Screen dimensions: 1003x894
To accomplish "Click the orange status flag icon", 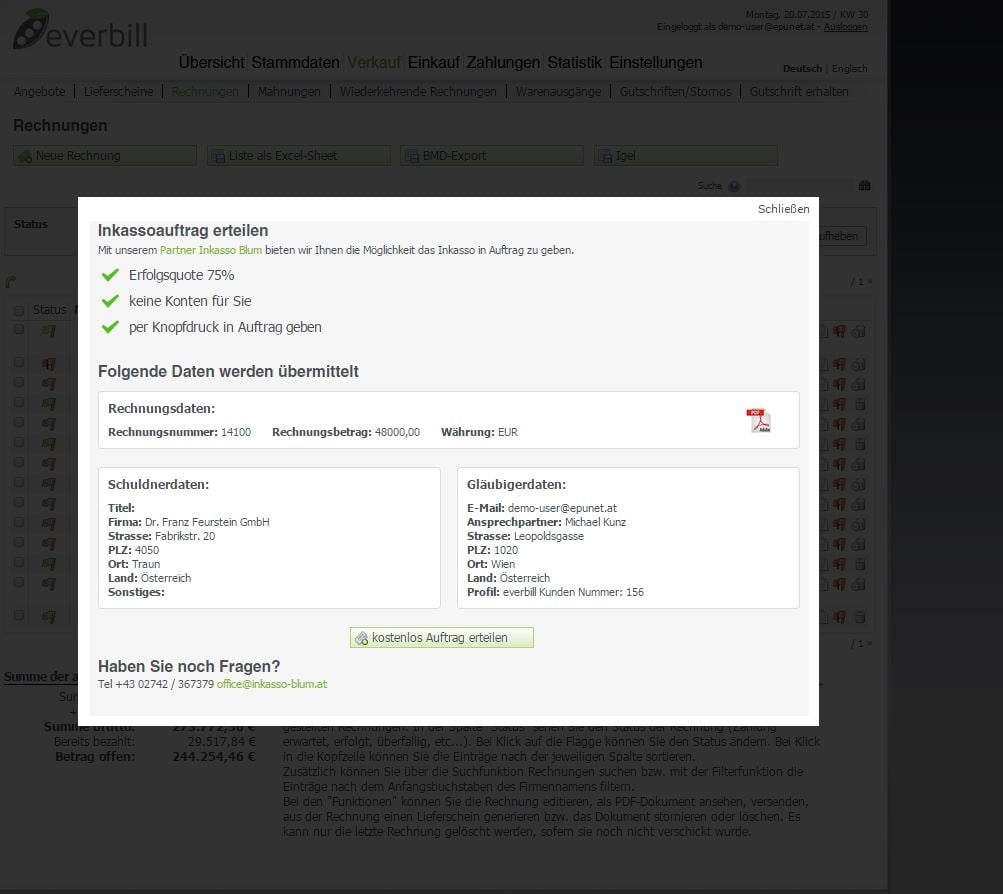I will tap(49, 331).
